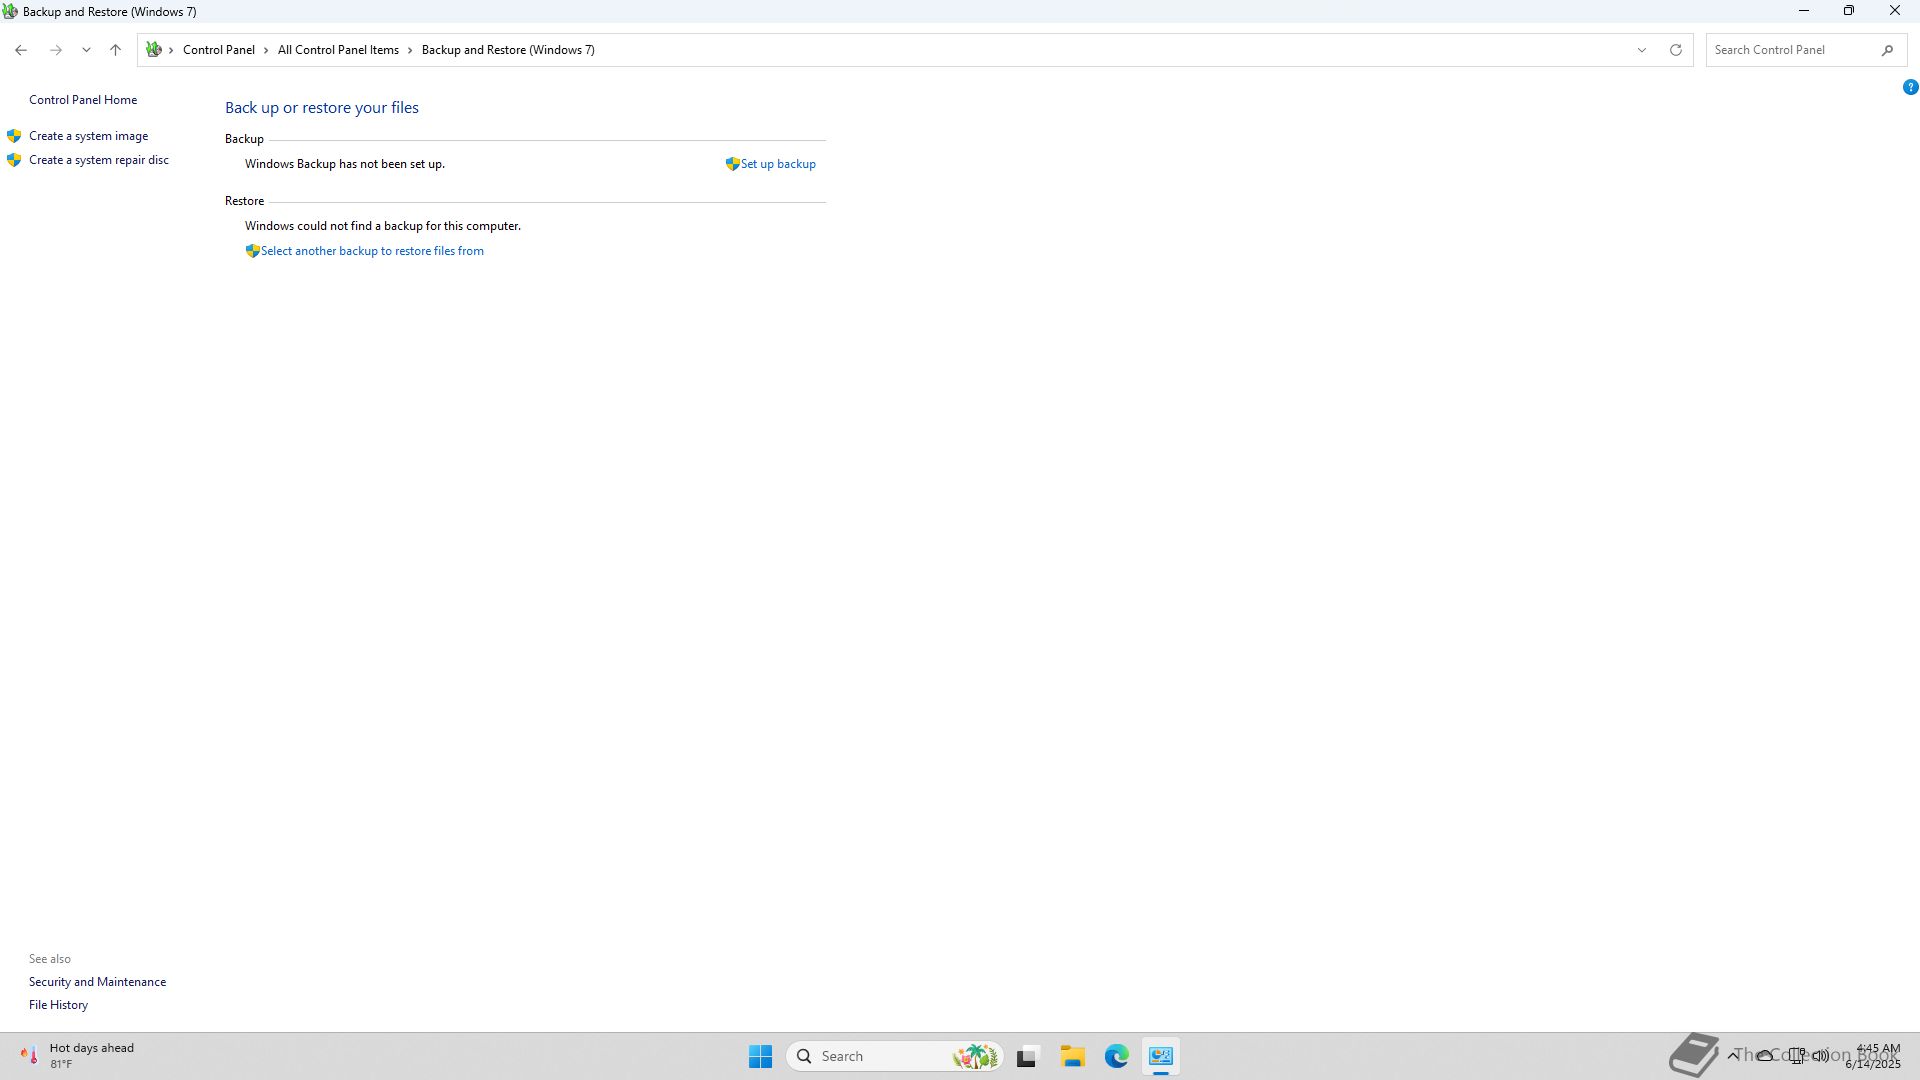This screenshot has height=1080, width=1920.
Task: Open the File History link
Action: pos(58,1005)
